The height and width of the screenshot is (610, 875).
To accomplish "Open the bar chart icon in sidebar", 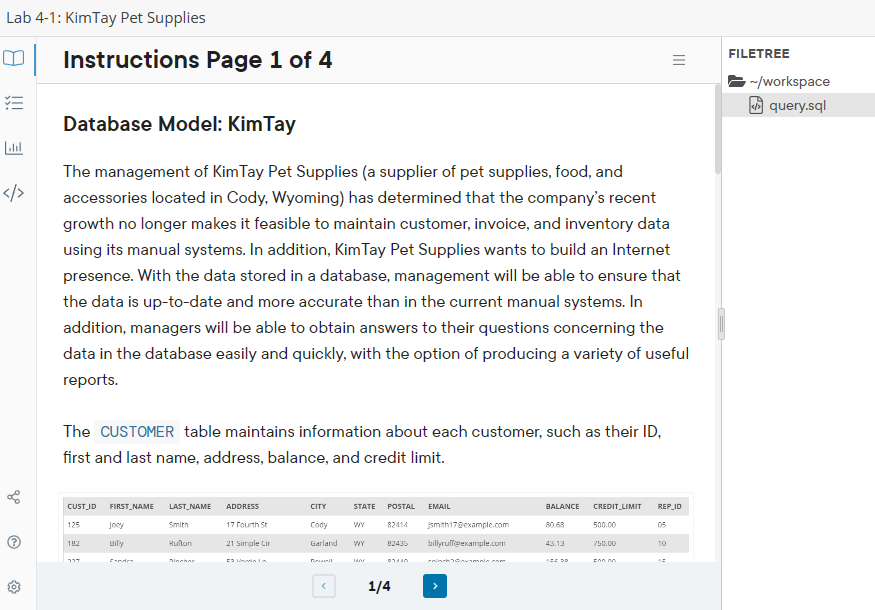I will [14, 148].
